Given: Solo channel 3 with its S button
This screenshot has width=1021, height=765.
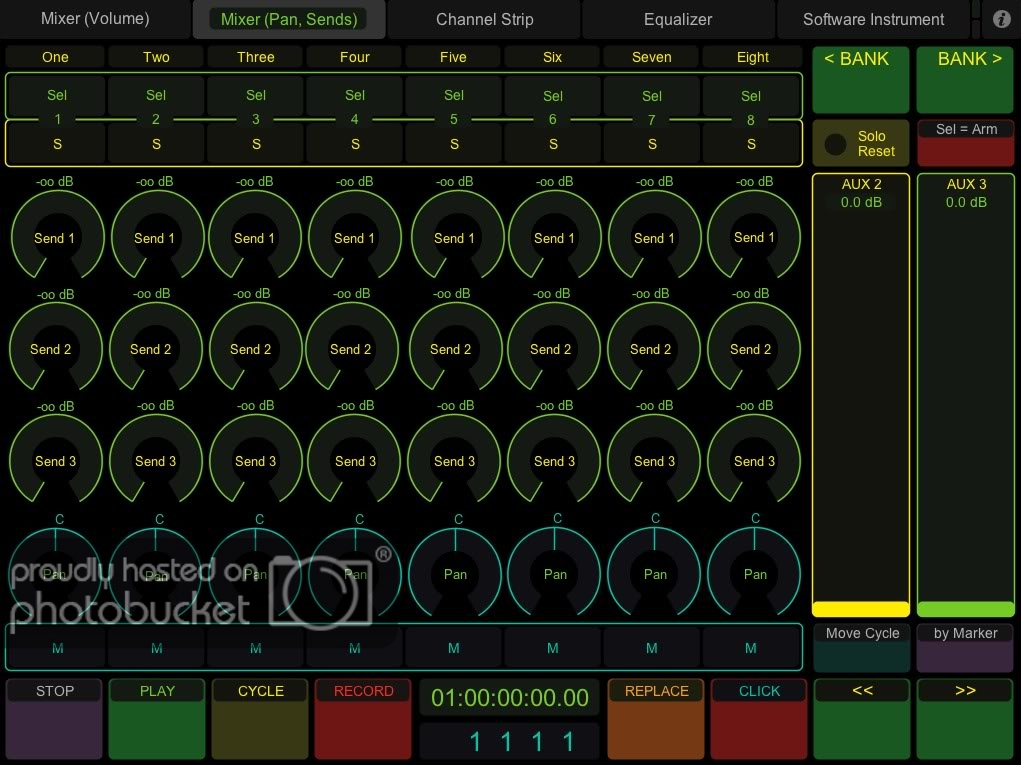Looking at the screenshot, I should point(256,144).
